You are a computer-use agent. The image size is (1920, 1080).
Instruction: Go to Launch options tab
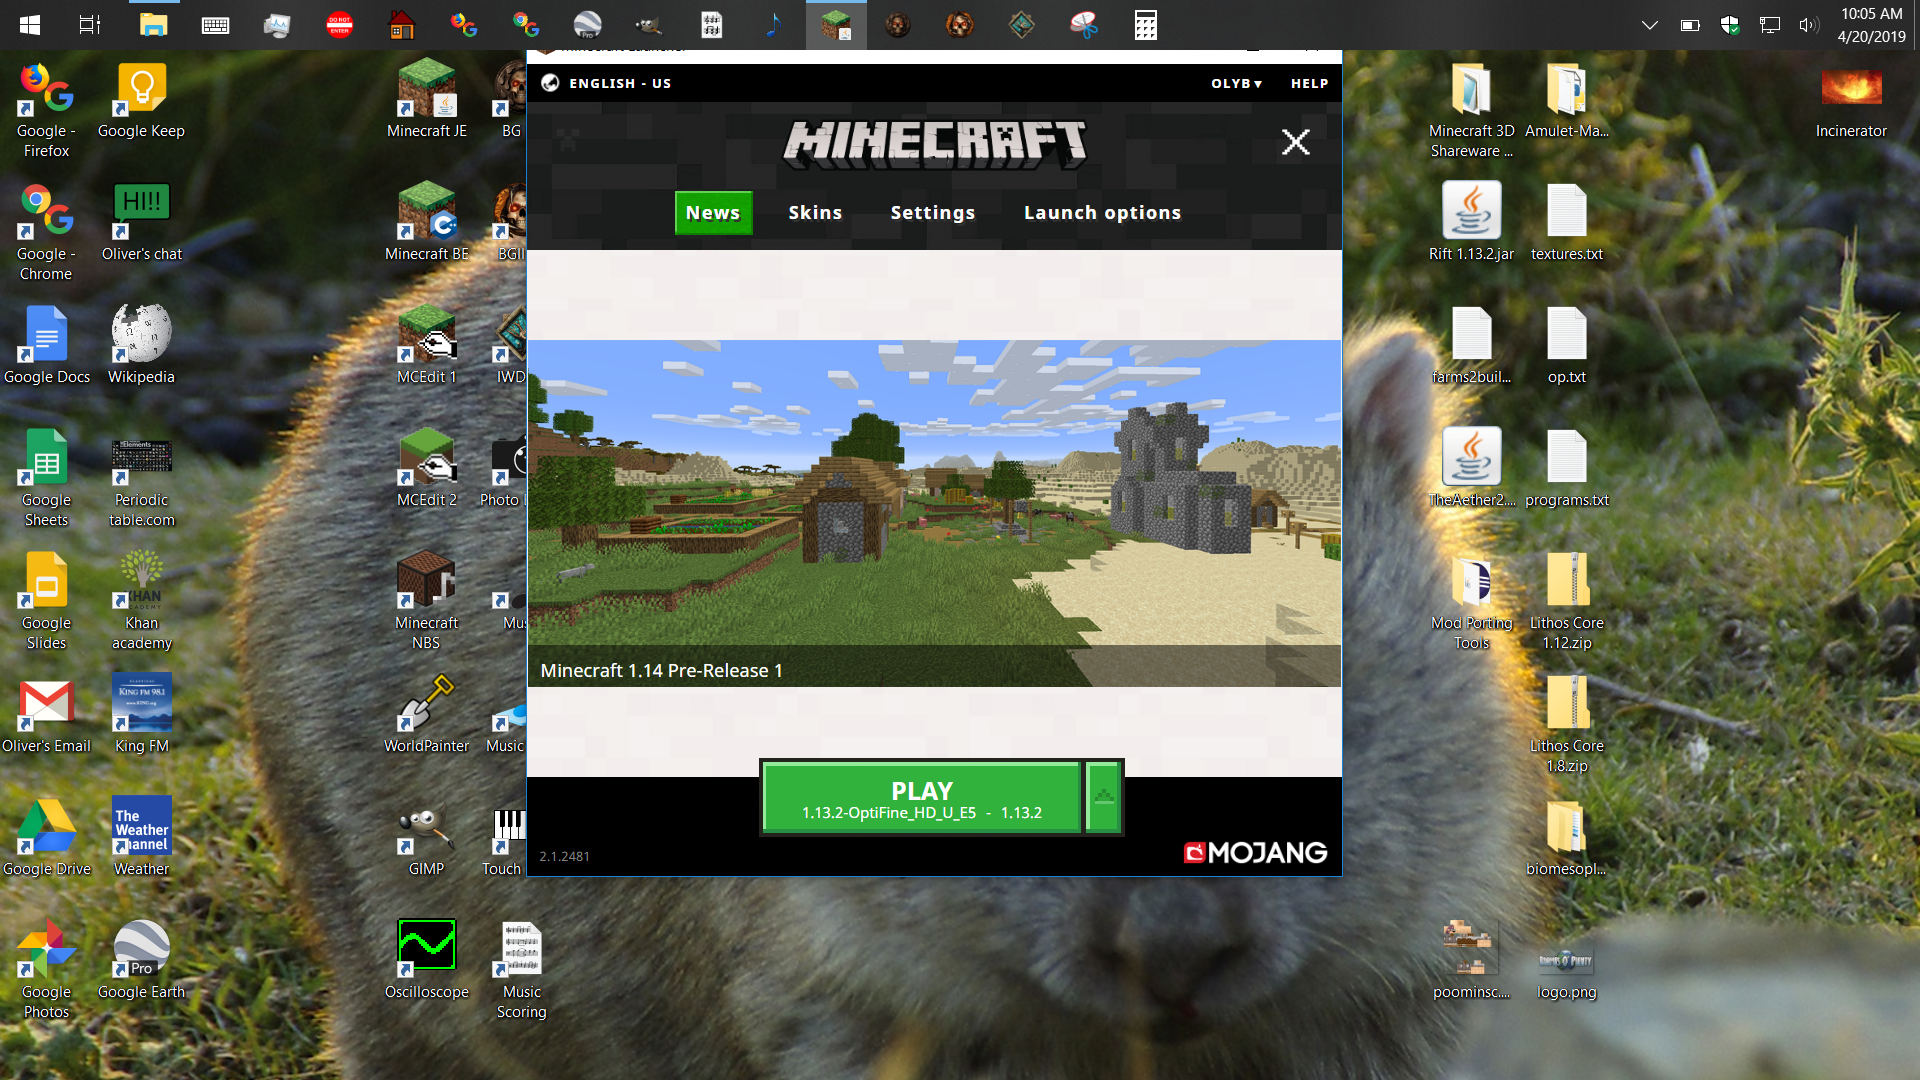coord(1102,213)
